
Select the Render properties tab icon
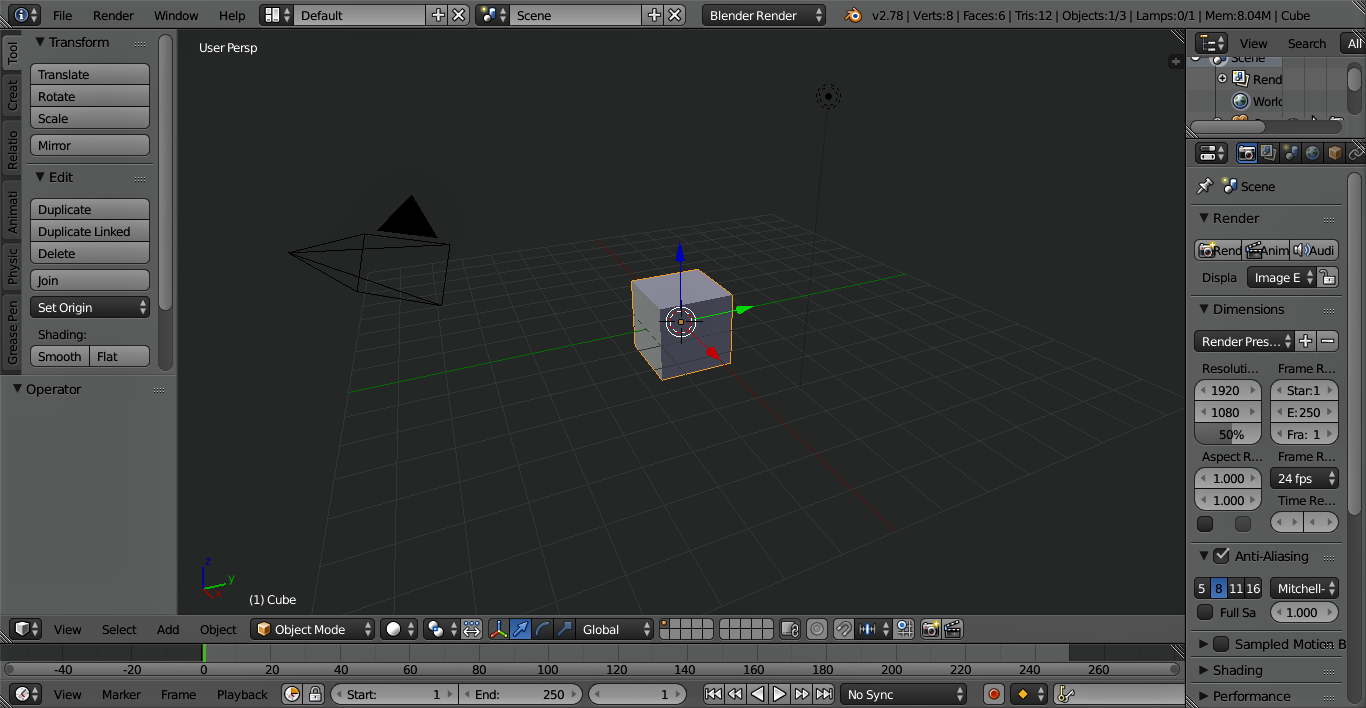[1247, 152]
